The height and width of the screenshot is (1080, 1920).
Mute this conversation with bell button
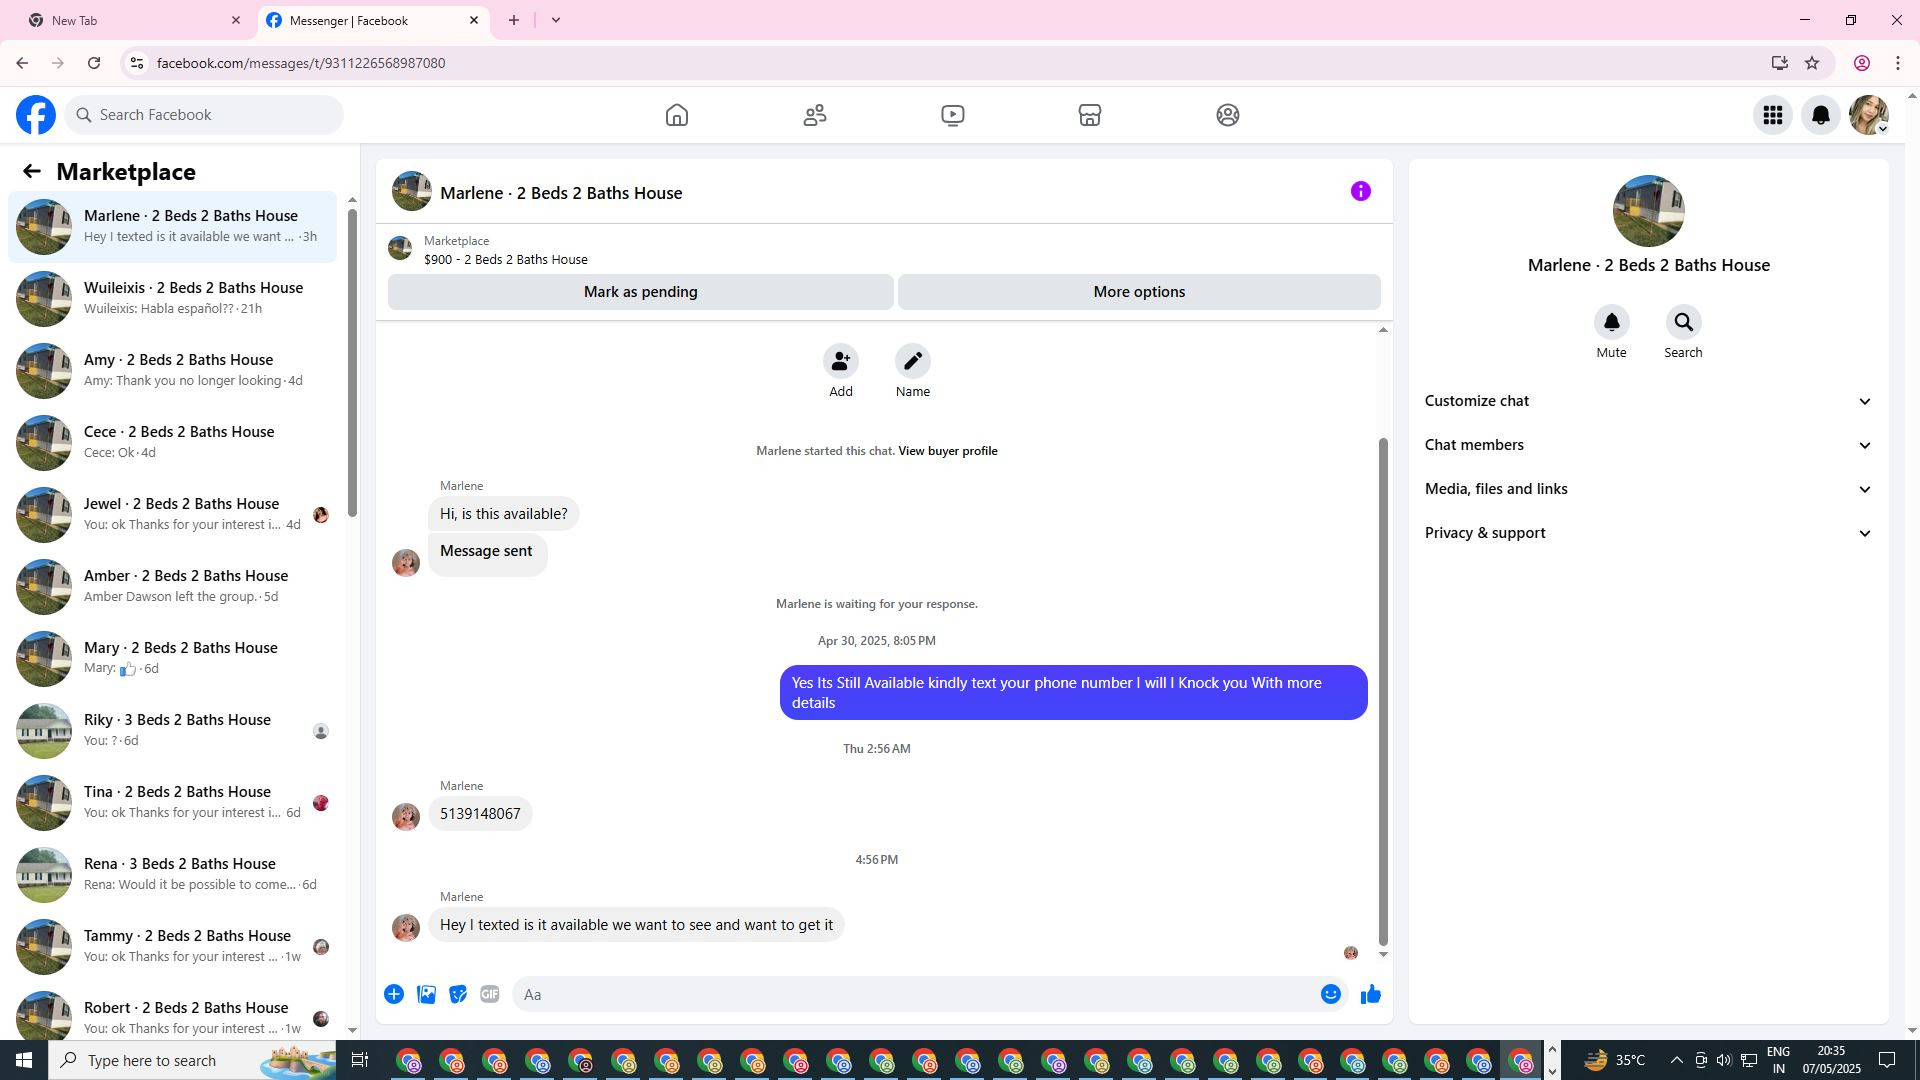[1611, 323]
